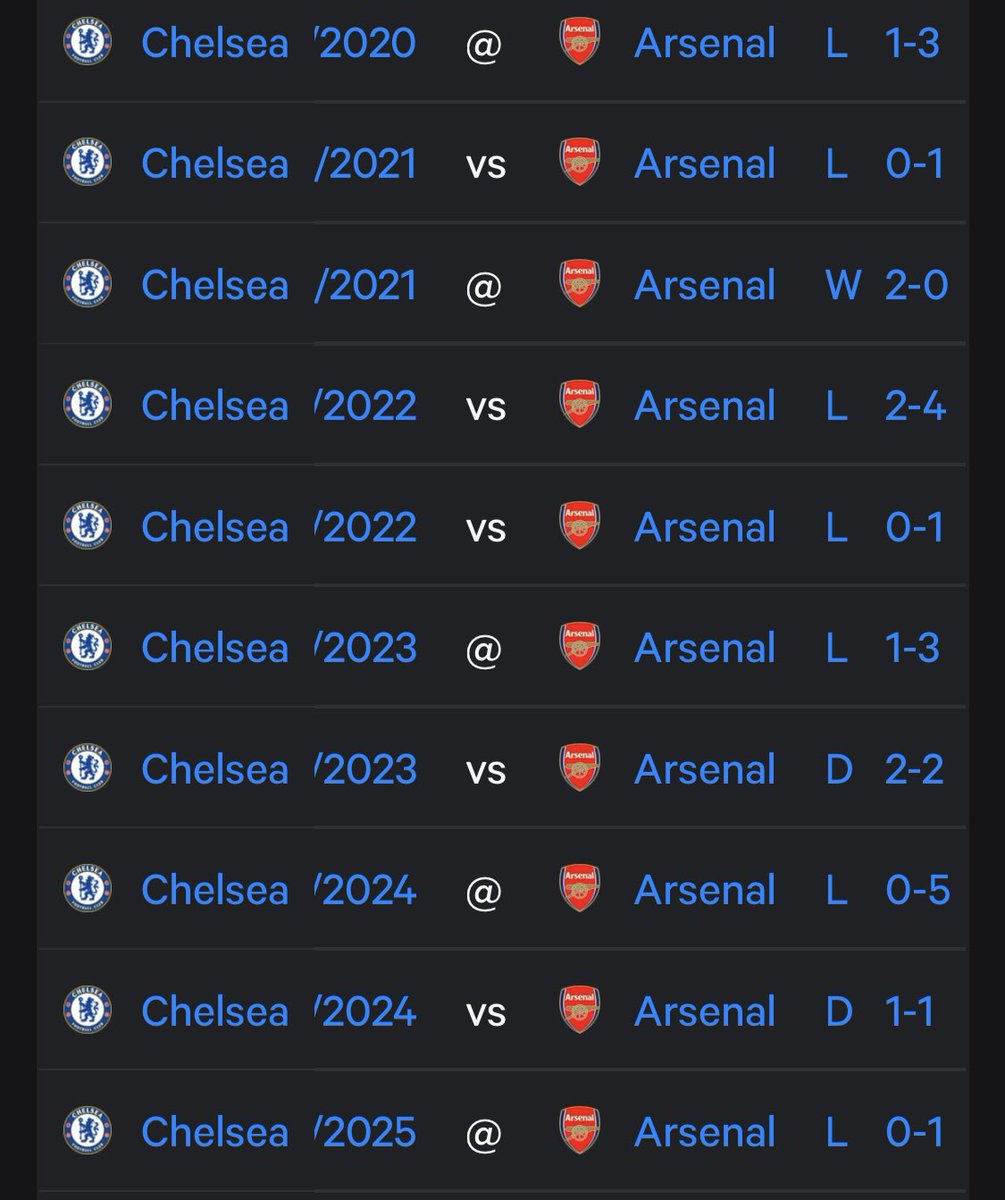Select the /2025 date link
Viewport: 1005px width, 1200px height.
click(x=365, y=1132)
